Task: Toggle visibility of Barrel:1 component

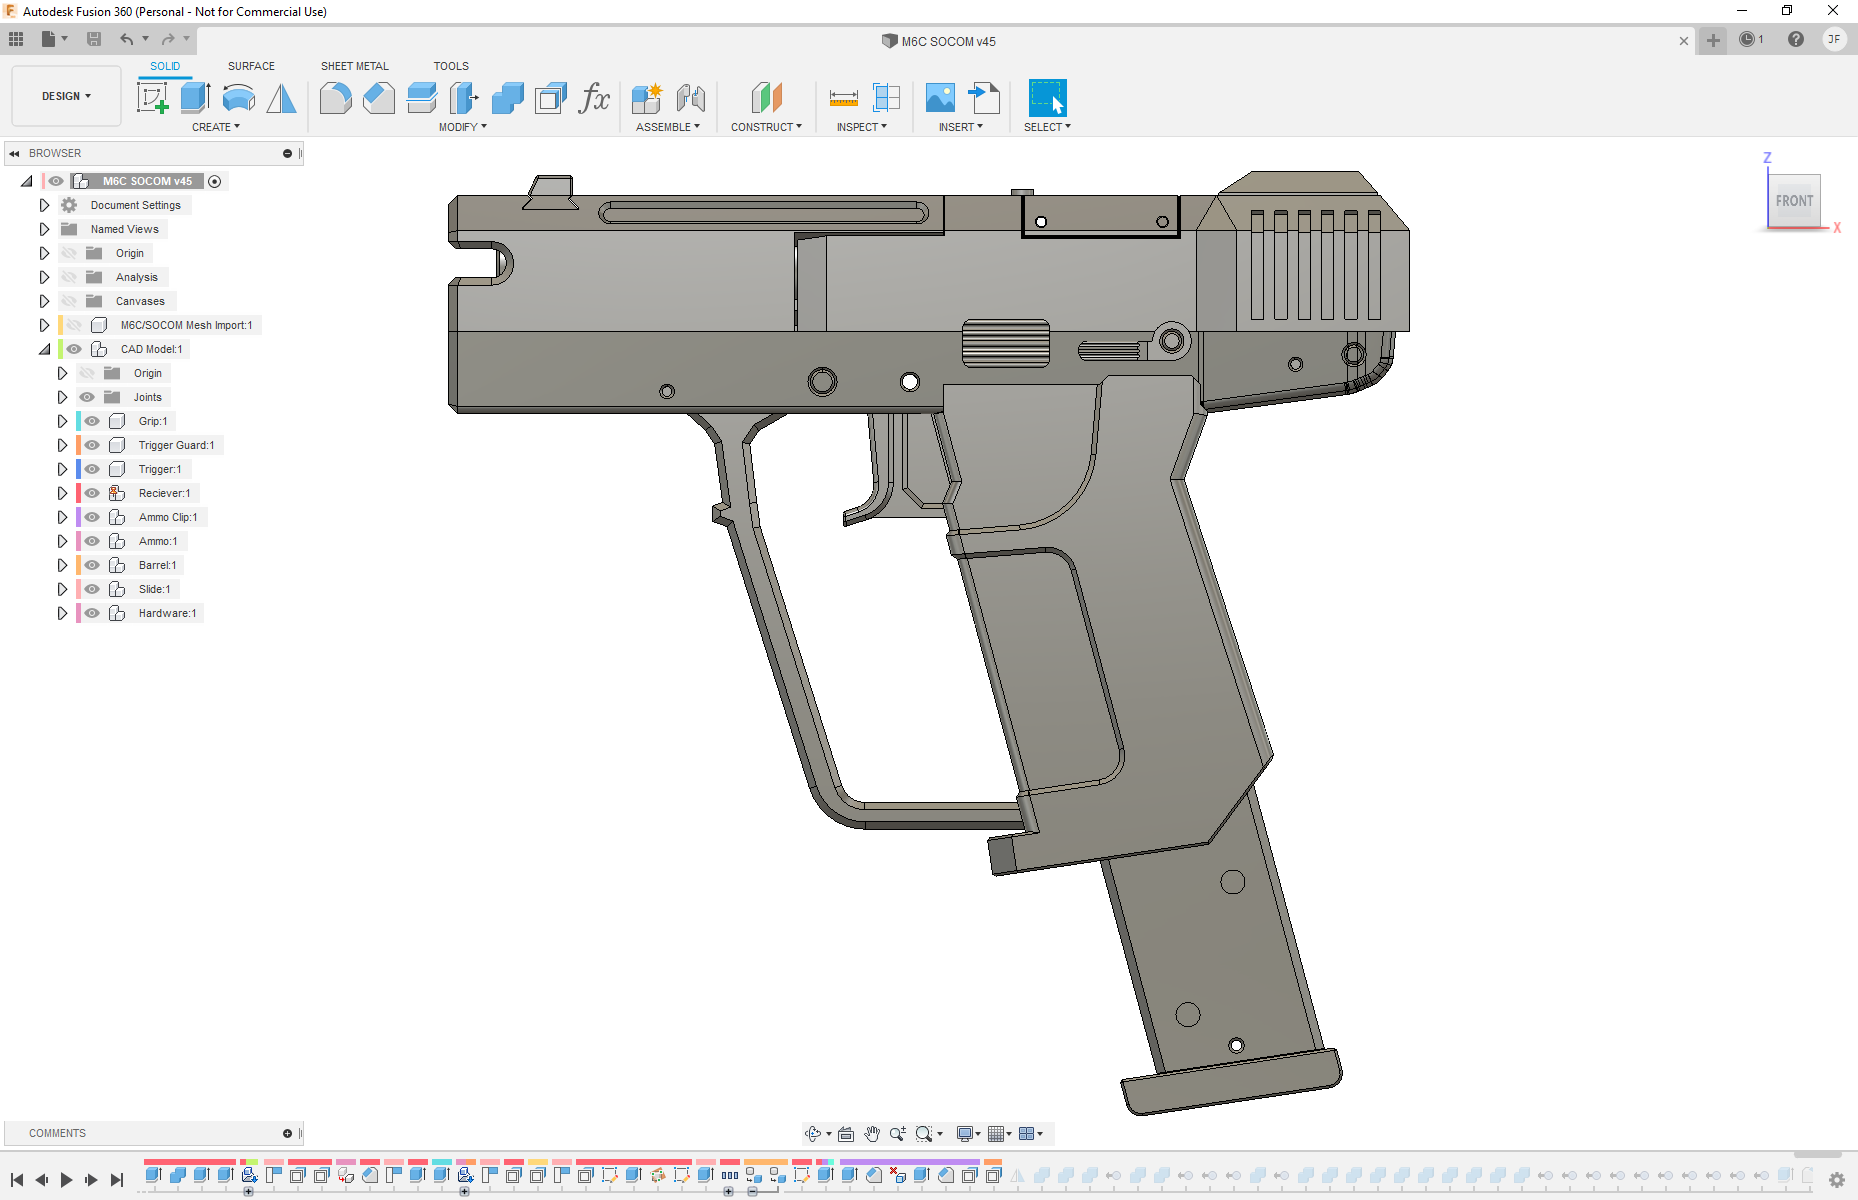Action: pos(92,565)
